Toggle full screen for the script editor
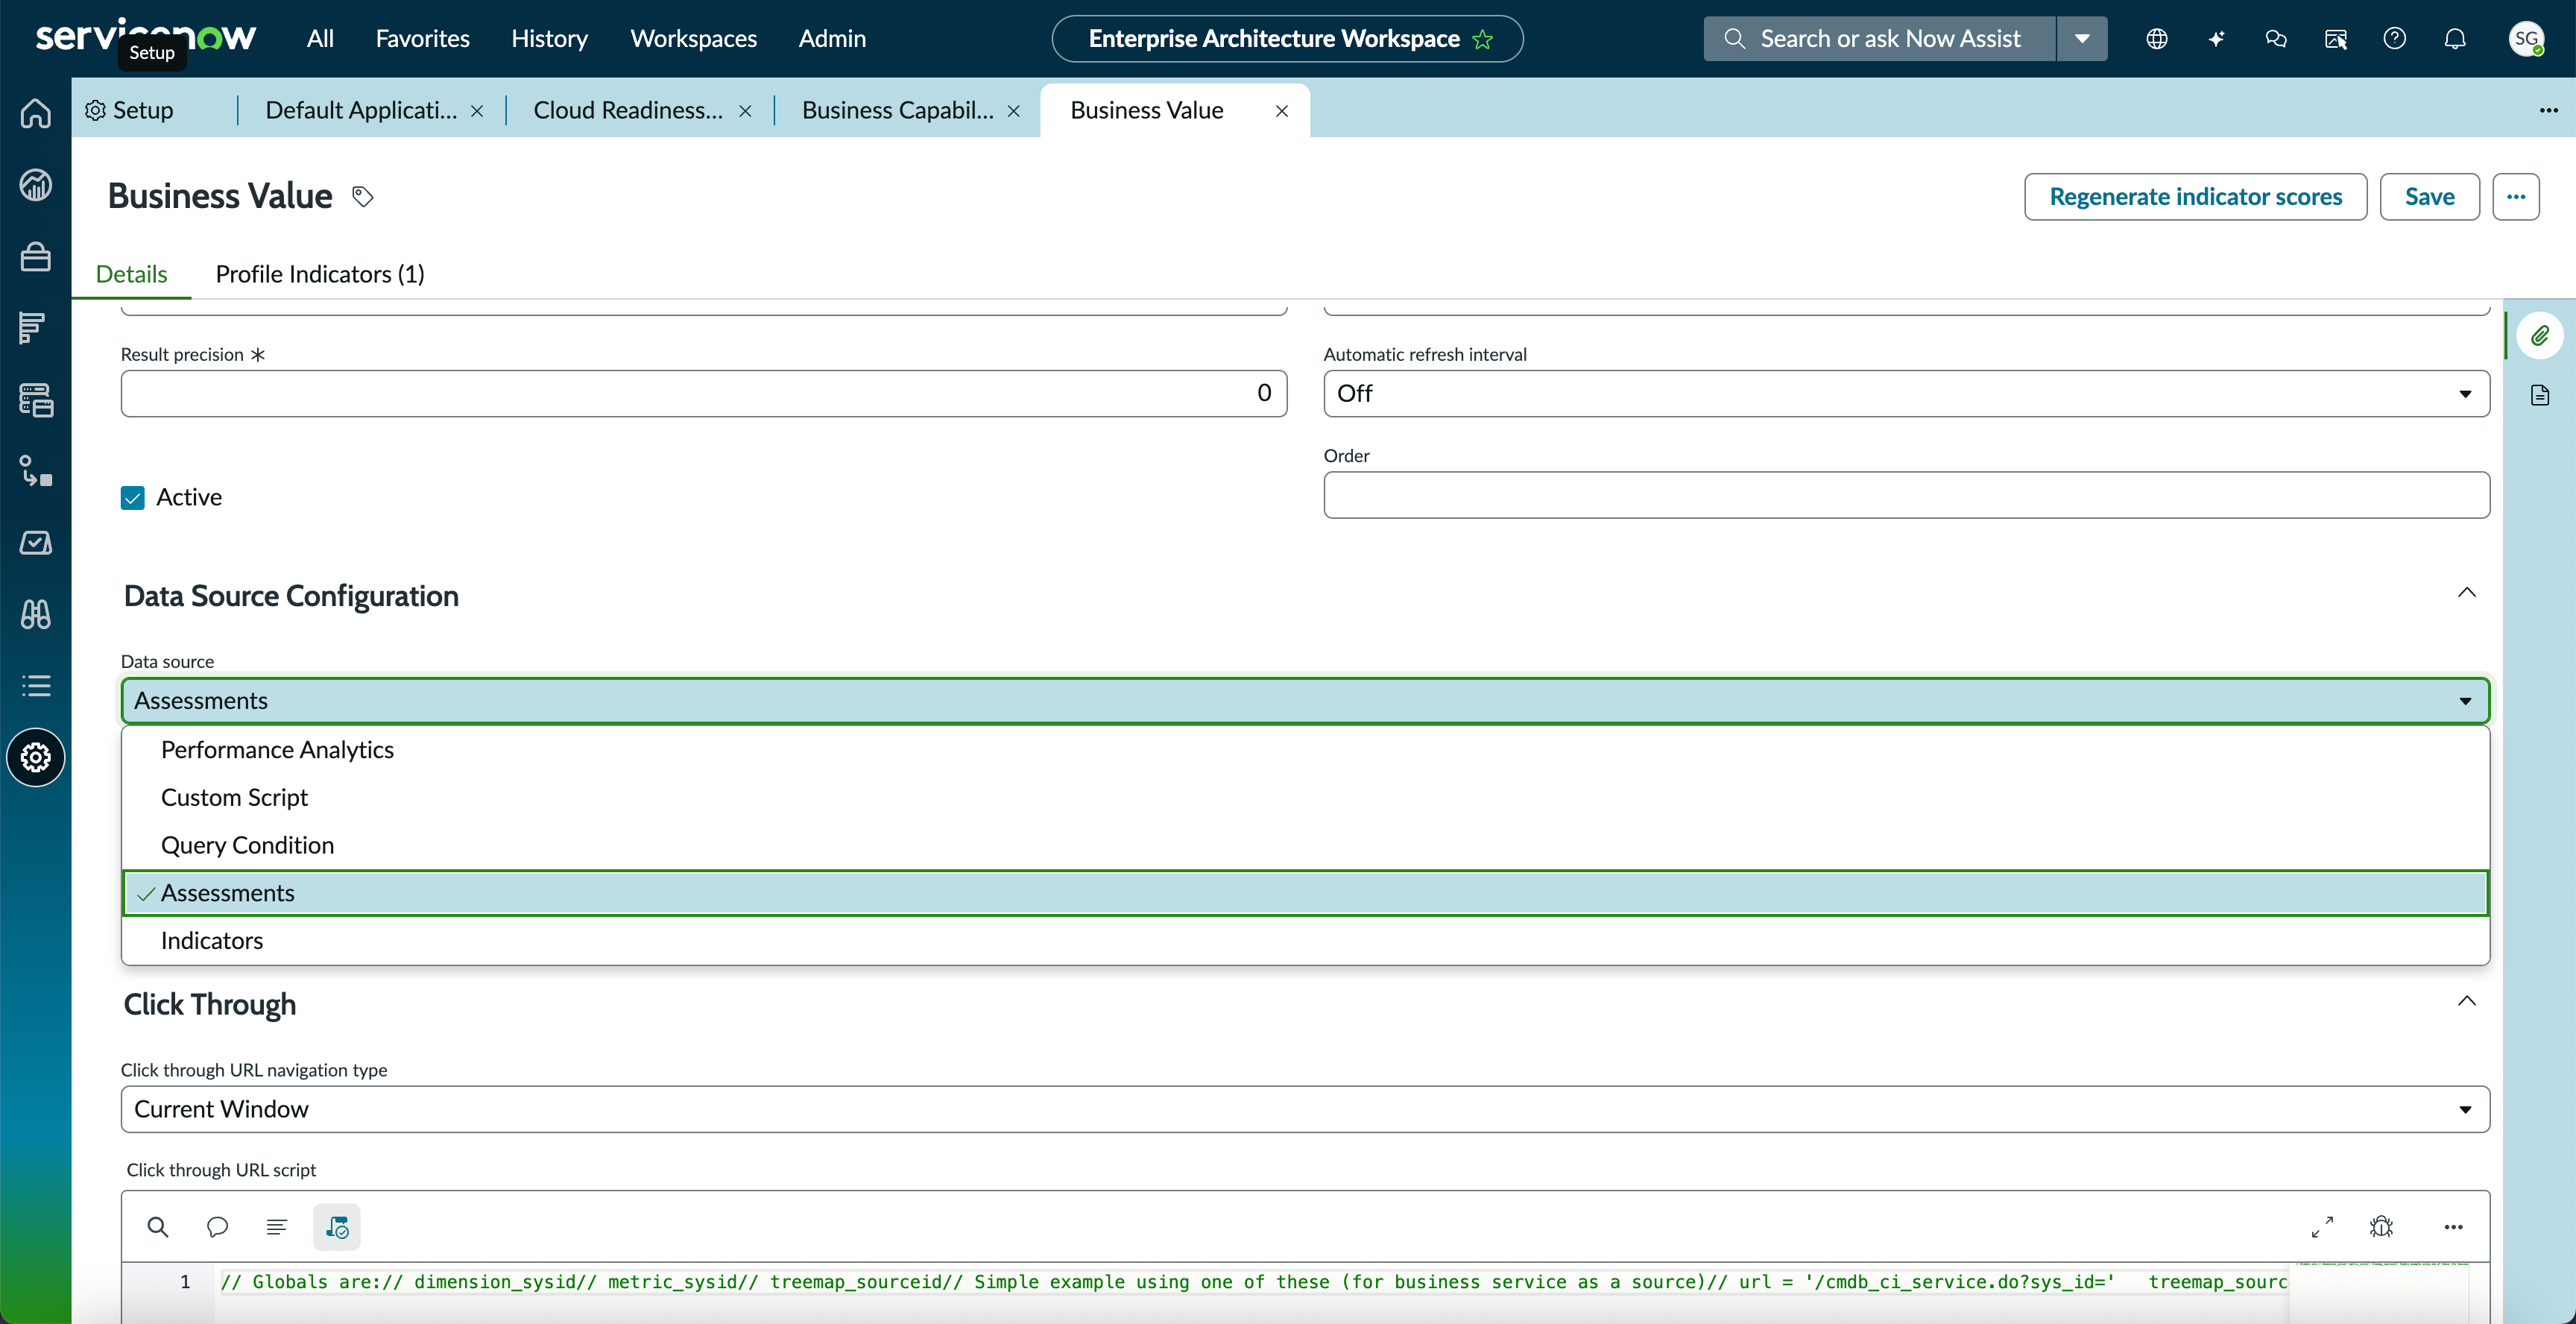Image resolution: width=2576 pixels, height=1324 pixels. tap(2322, 1227)
